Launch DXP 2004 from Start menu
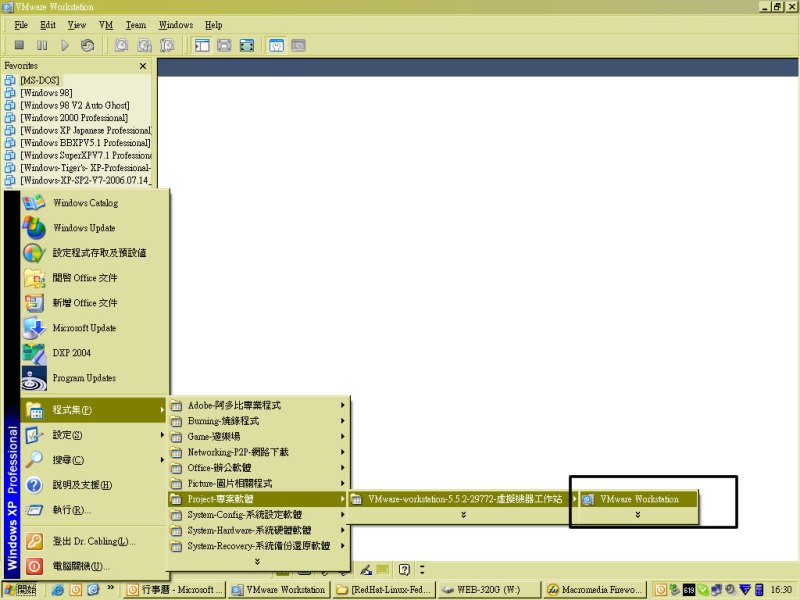Screen dimensions: 800x600 (94, 353)
